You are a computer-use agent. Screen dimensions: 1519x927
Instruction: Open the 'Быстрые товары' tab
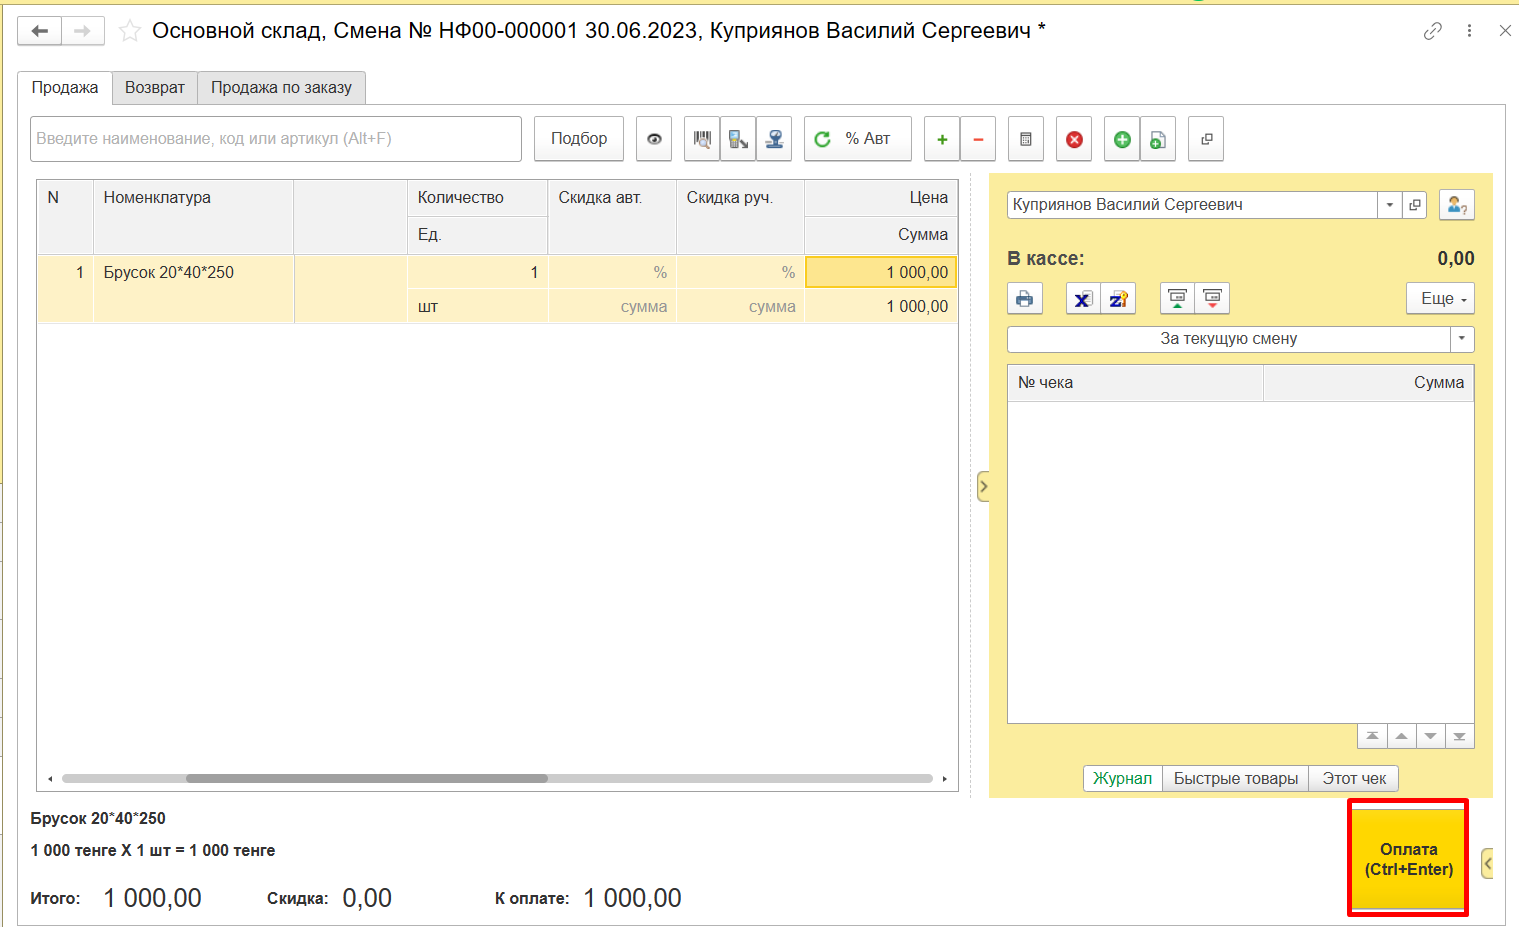[x=1235, y=778]
